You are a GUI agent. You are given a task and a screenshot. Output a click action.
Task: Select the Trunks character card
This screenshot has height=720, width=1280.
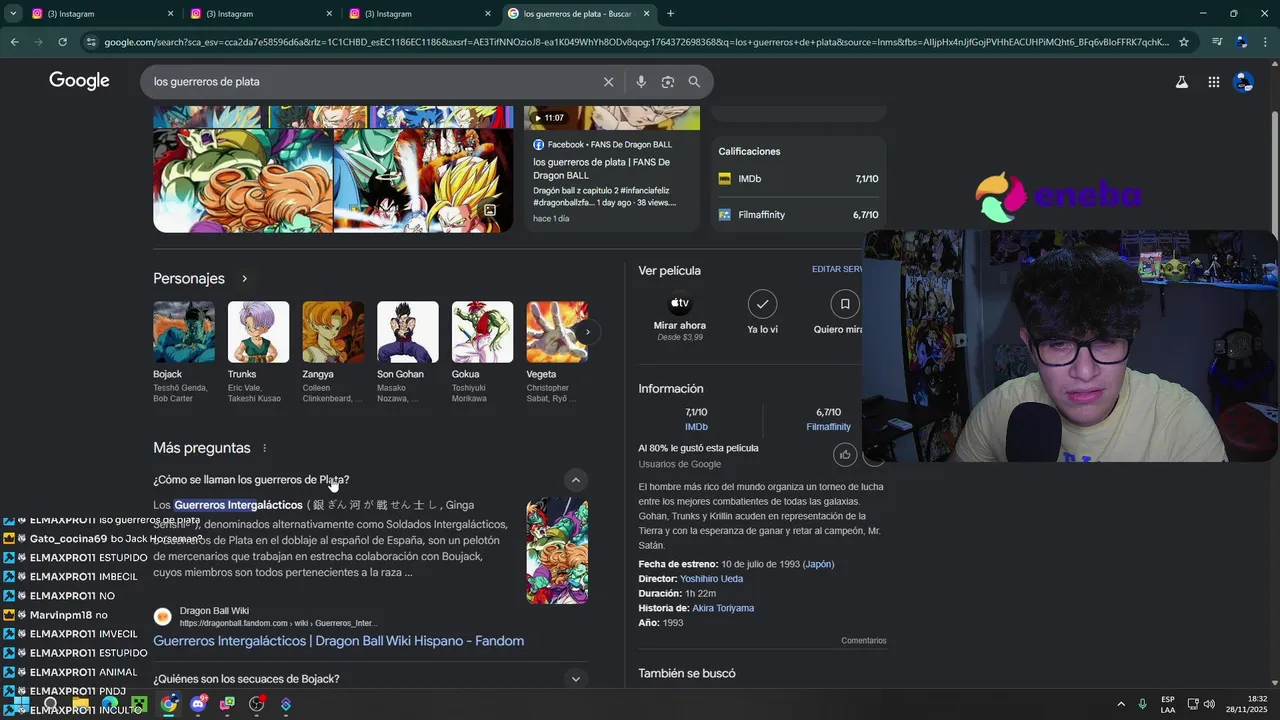point(258,352)
